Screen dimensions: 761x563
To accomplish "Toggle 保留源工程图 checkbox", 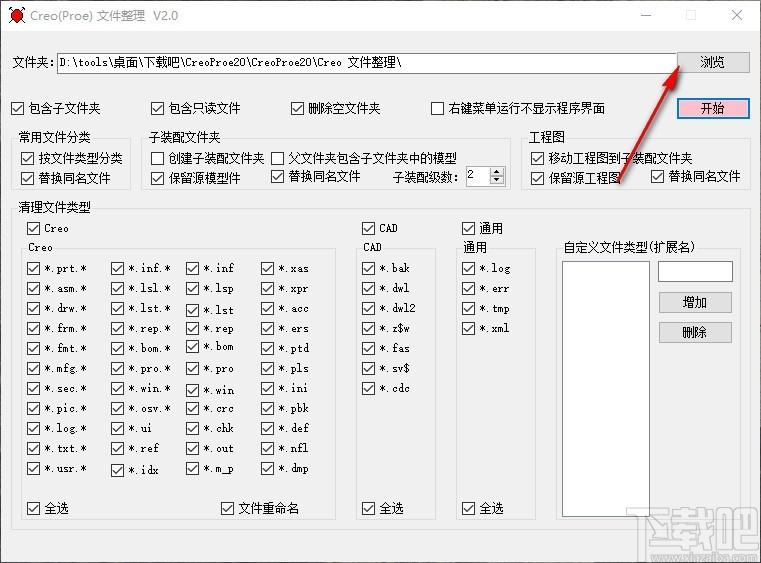I will click(537, 178).
